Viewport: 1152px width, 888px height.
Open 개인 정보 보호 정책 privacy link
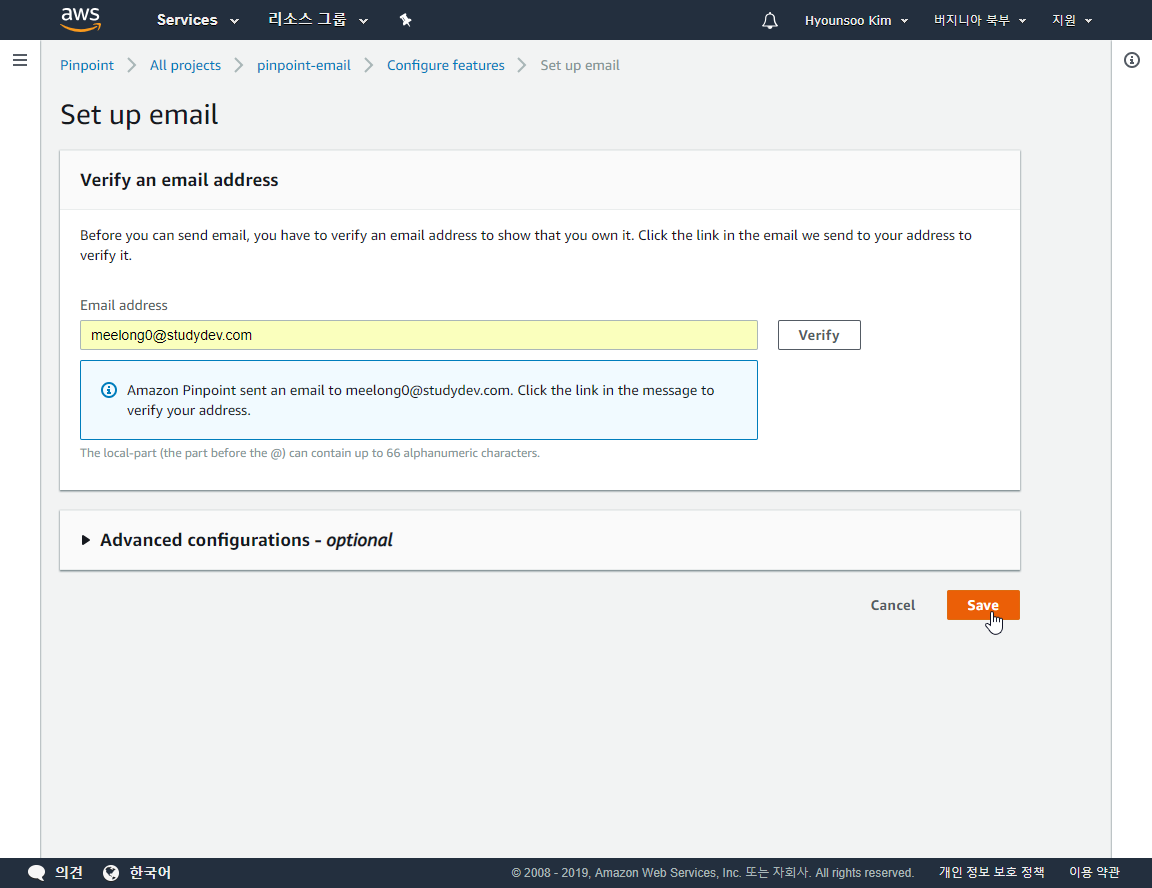click(991, 873)
